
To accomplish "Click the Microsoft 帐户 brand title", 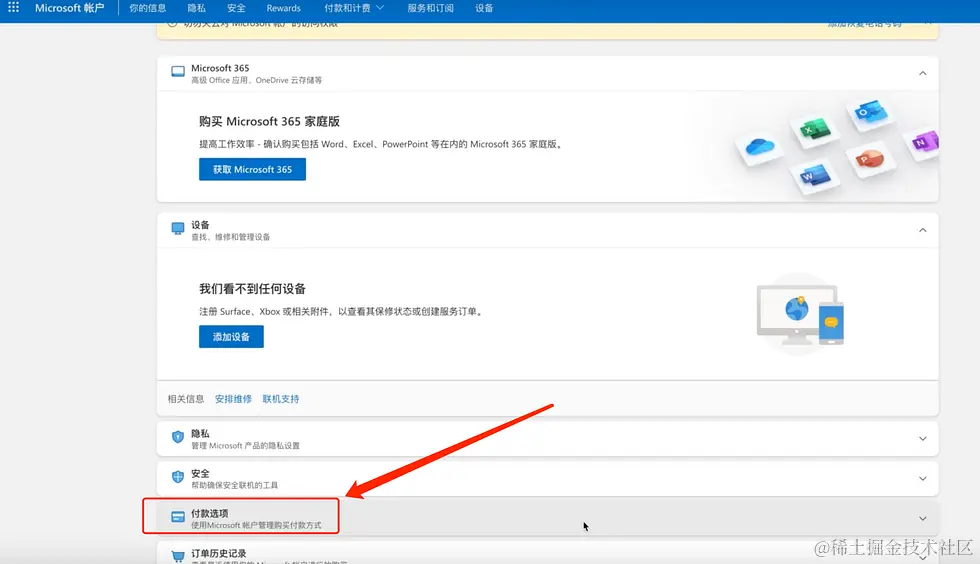I will 69,8.
